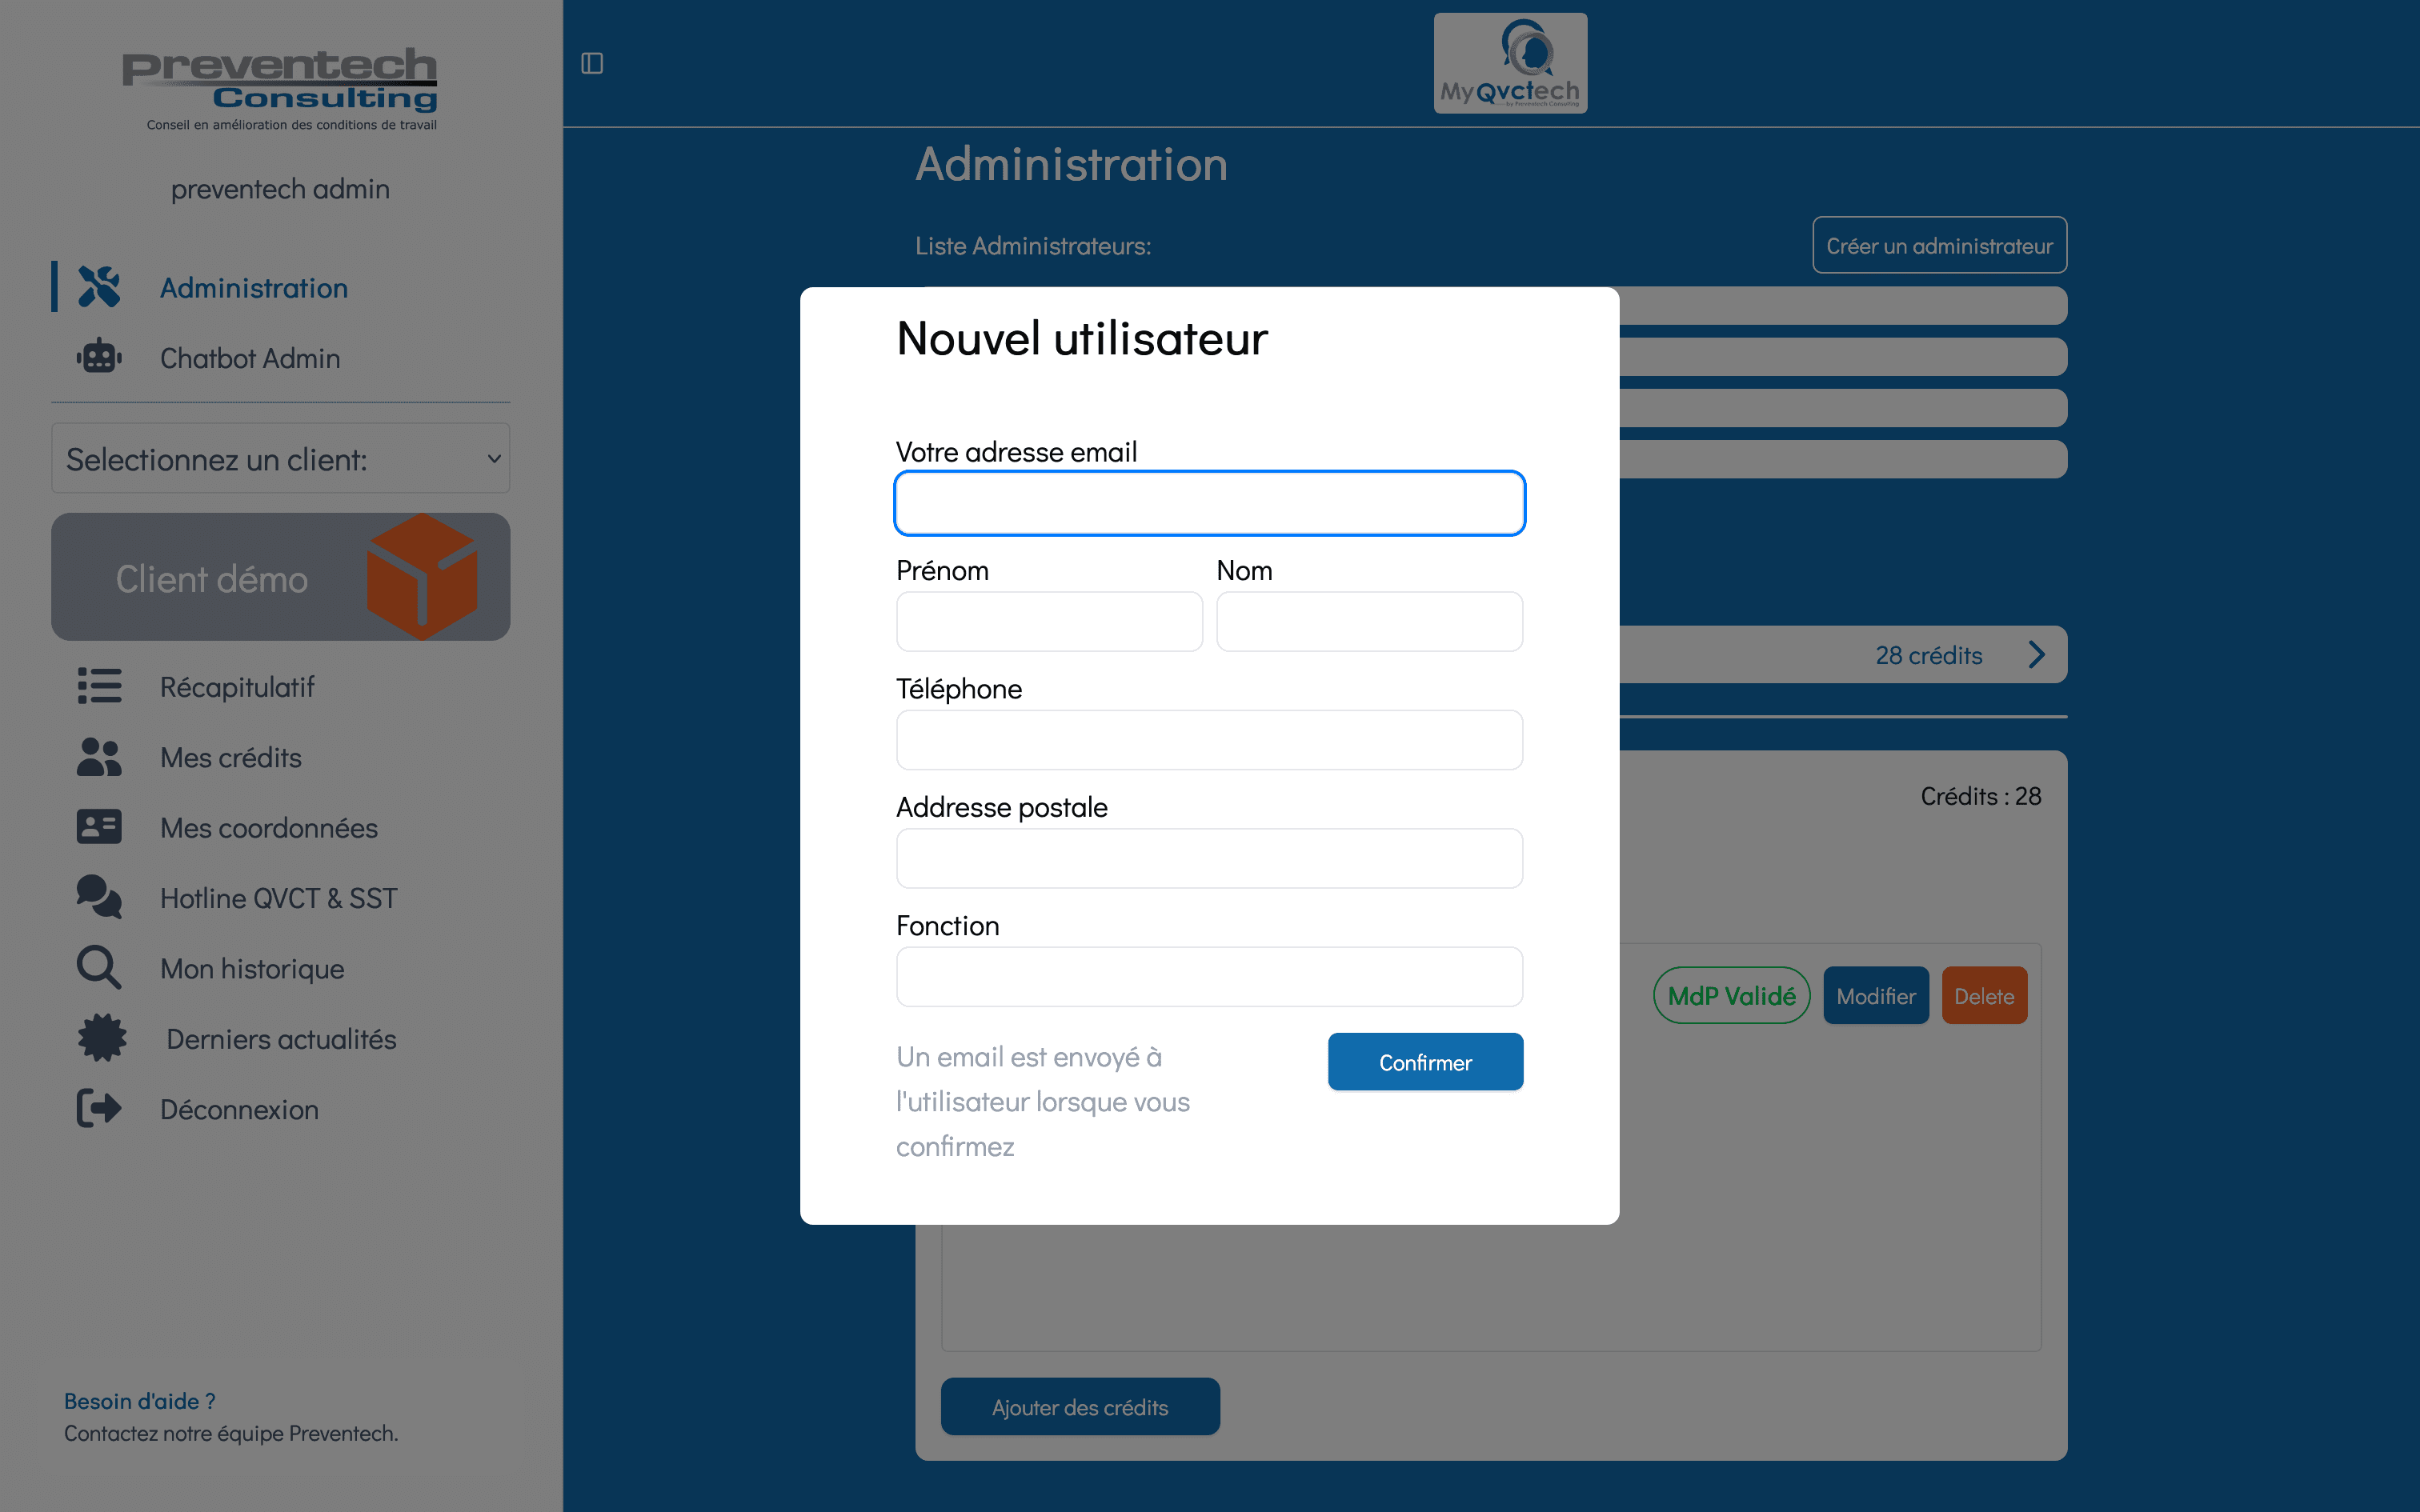Select the Chatbot Admin menu entry
This screenshot has width=2420, height=1512.
250,358
